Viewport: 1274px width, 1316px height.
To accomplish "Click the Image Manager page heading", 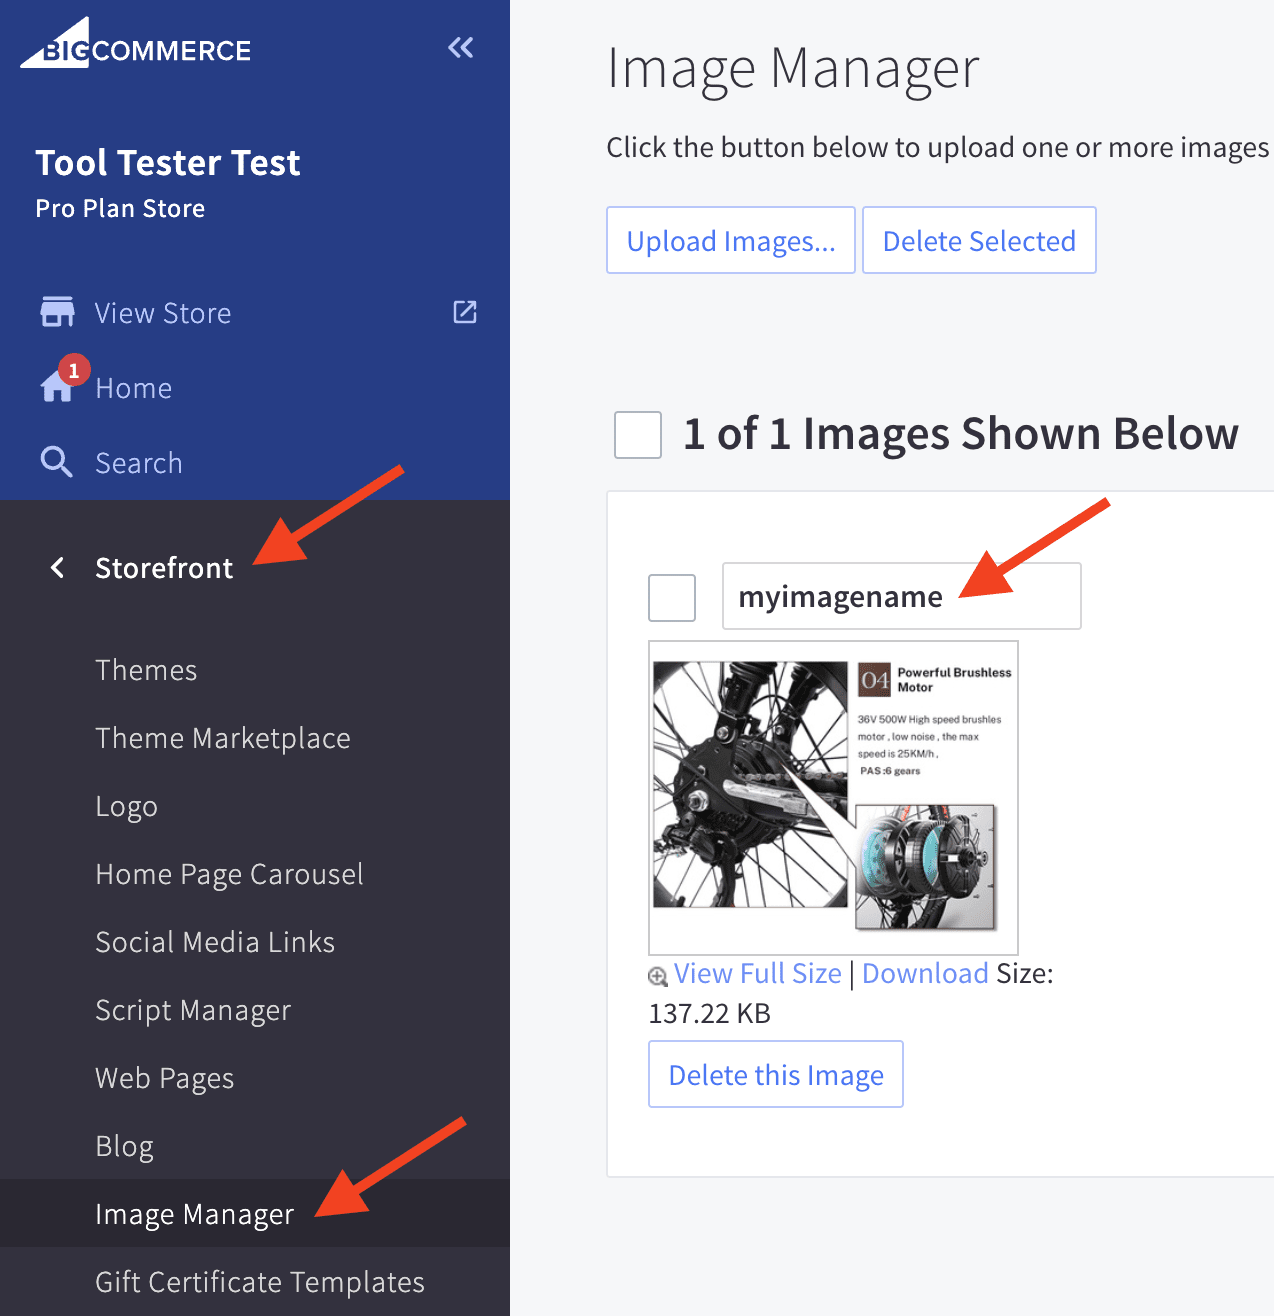I will (x=793, y=70).
